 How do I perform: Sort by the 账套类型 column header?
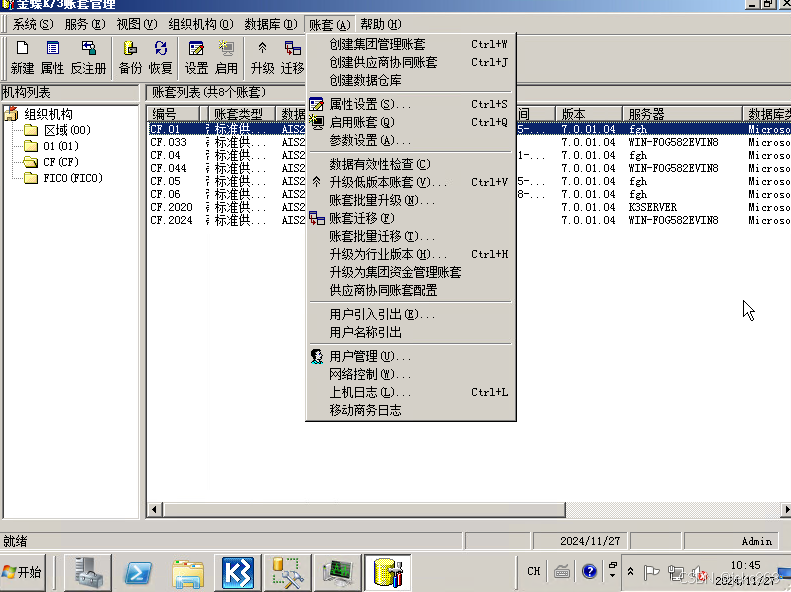241,114
